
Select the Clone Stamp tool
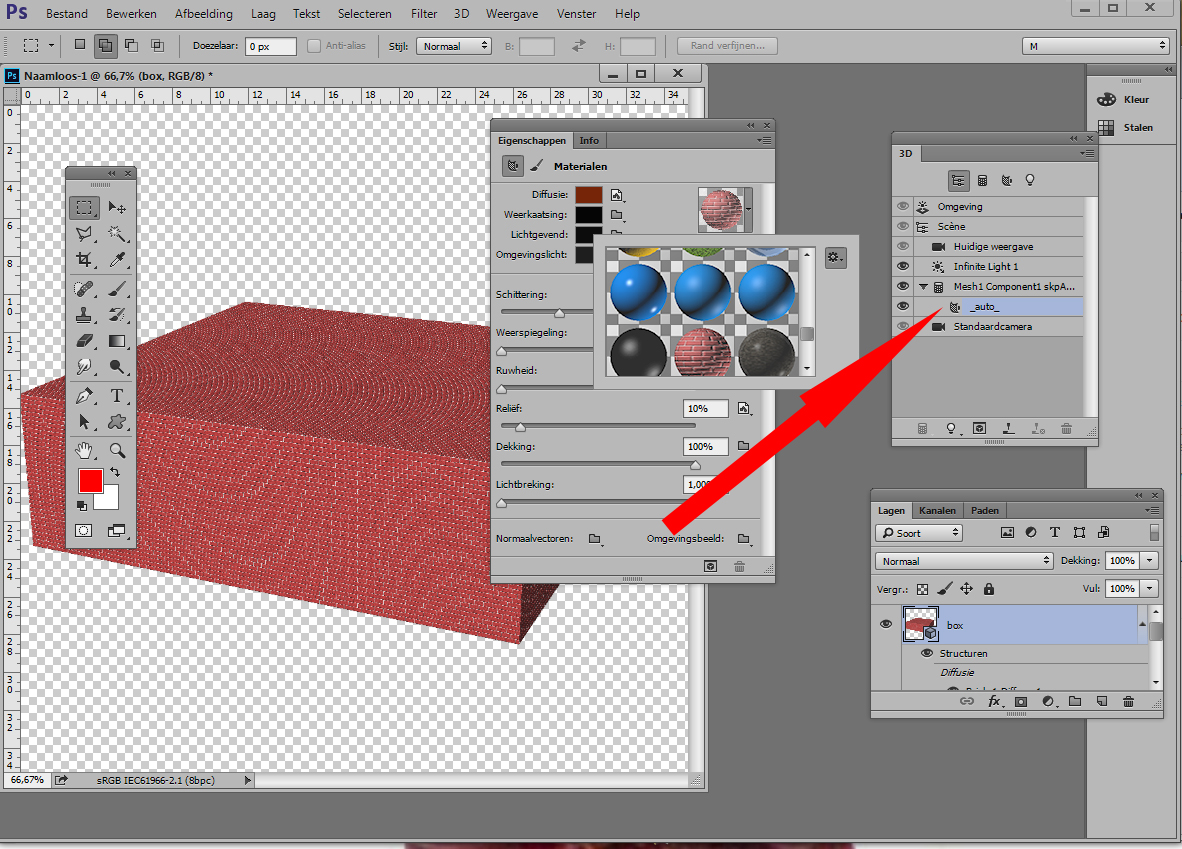coord(85,314)
